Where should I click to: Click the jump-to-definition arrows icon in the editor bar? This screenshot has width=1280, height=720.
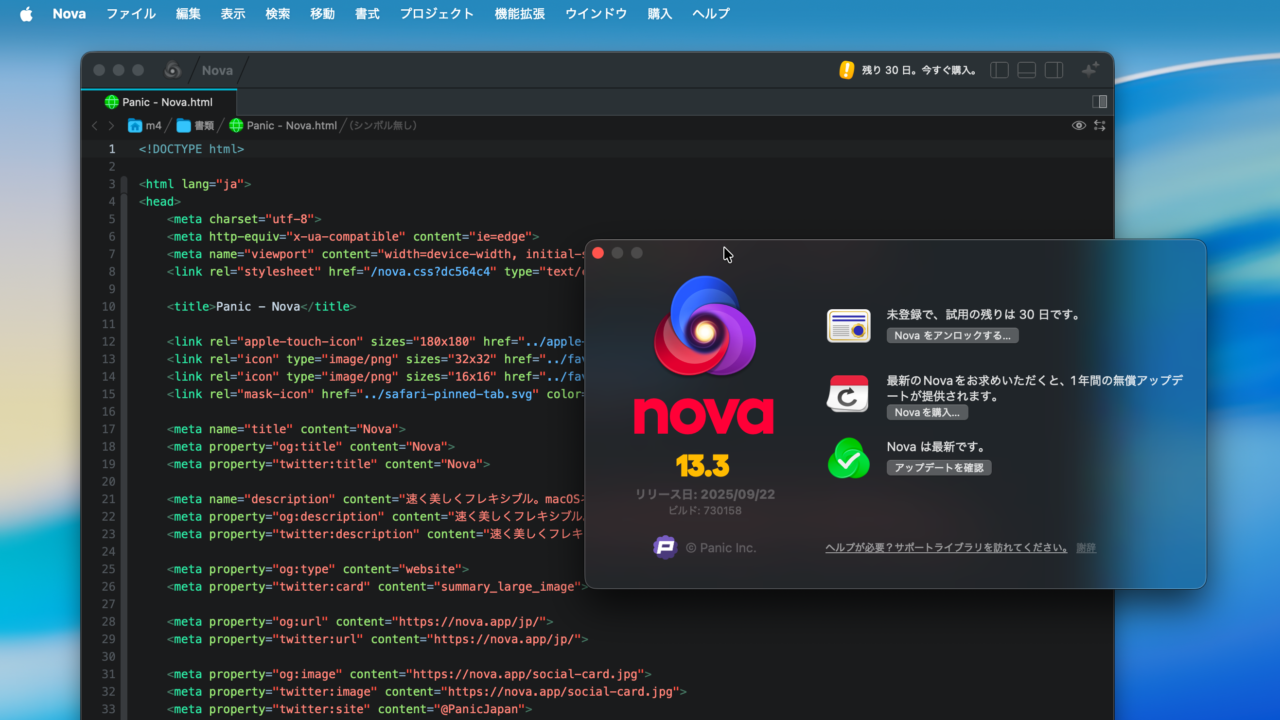point(1101,125)
